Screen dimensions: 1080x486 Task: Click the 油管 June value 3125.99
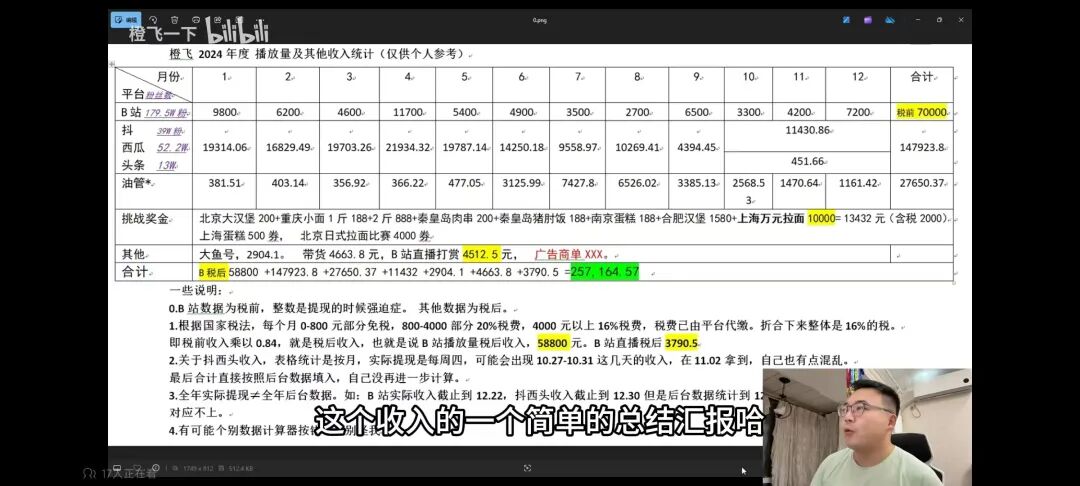pos(521,183)
